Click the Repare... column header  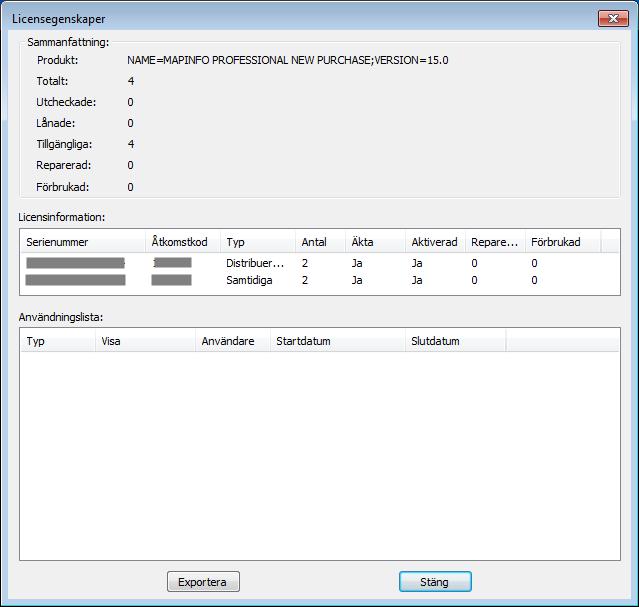click(495, 242)
